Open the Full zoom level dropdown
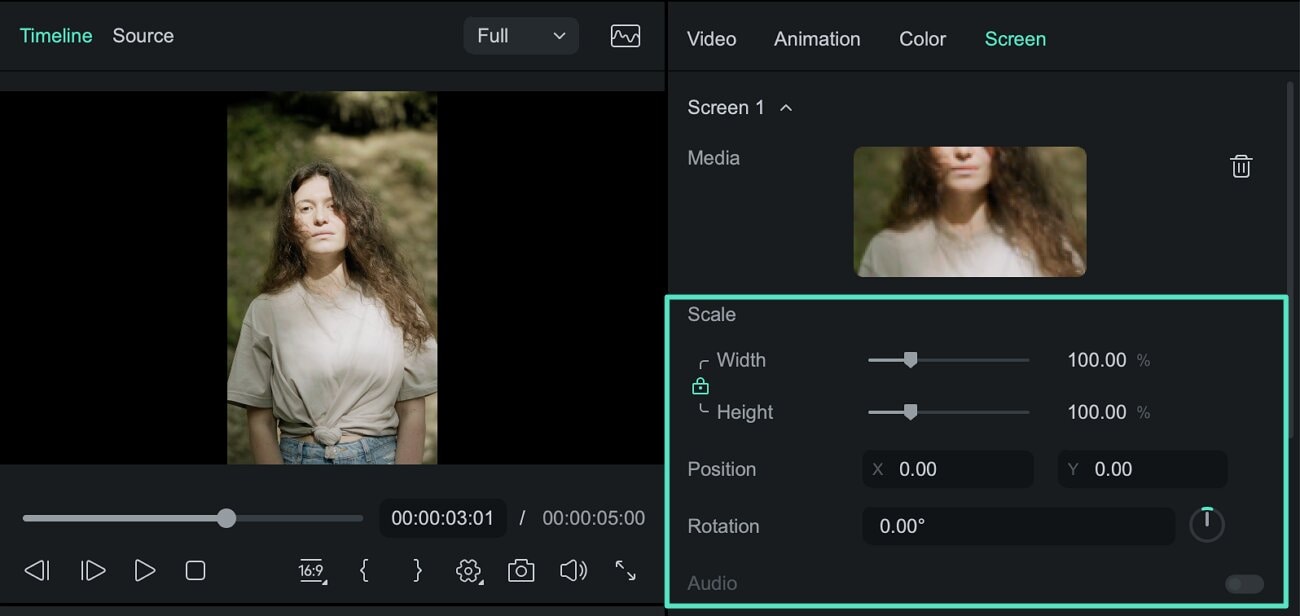The height and width of the screenshot is (616, 1300). click(521, 36)
